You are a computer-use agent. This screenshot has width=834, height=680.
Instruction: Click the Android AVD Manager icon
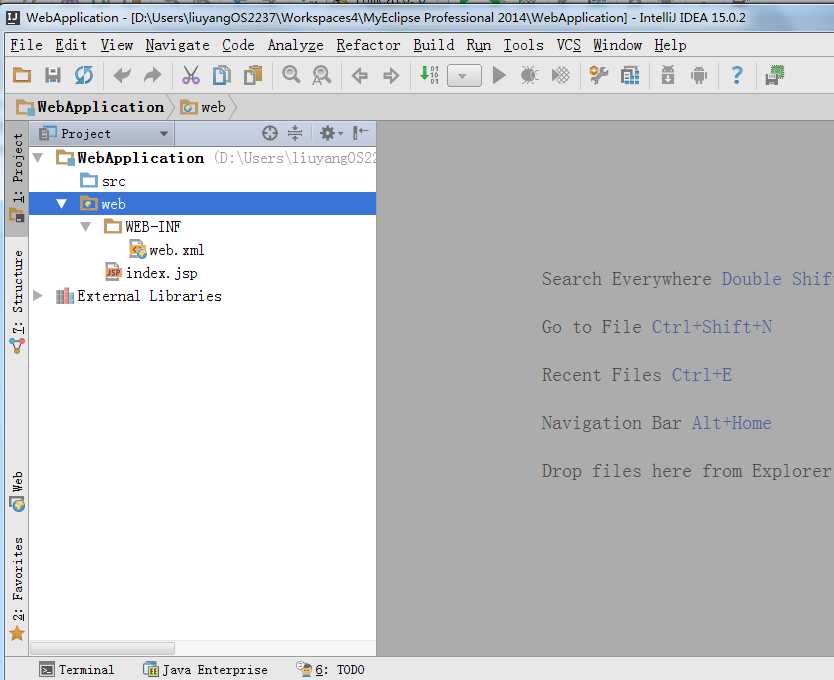[x=699, y=76]
